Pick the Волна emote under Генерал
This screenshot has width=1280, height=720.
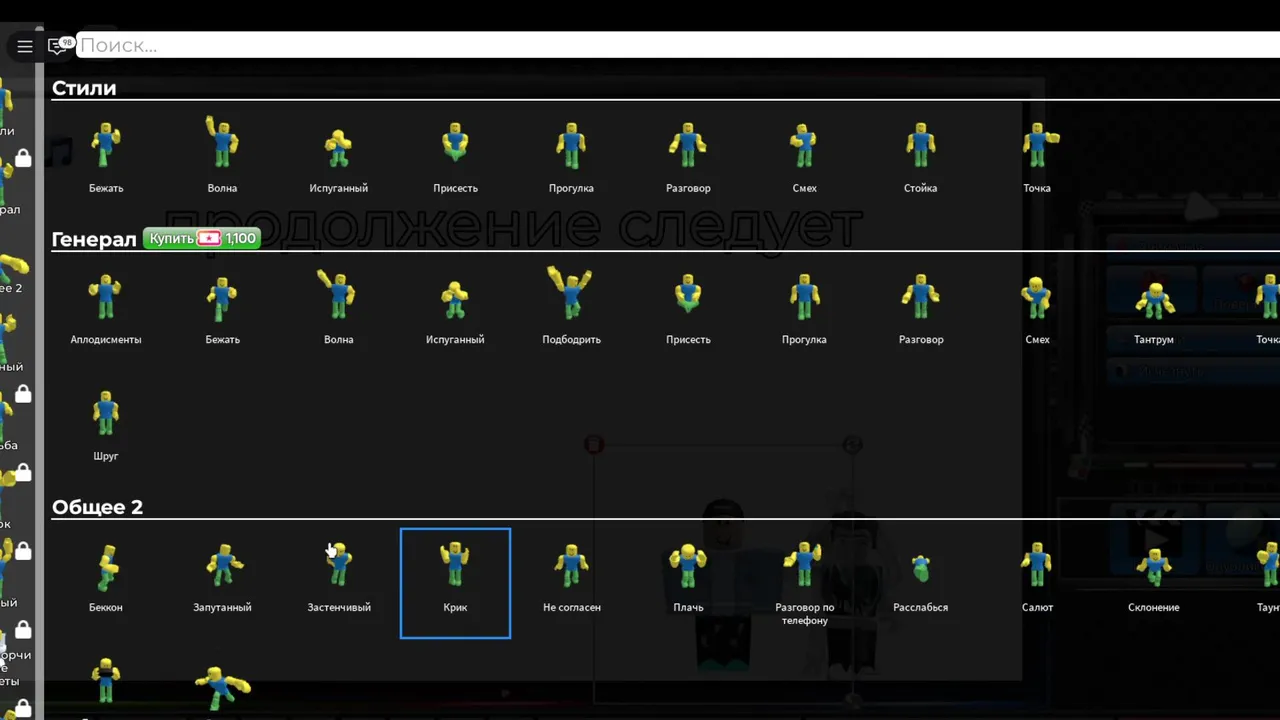tap(339, 306)
